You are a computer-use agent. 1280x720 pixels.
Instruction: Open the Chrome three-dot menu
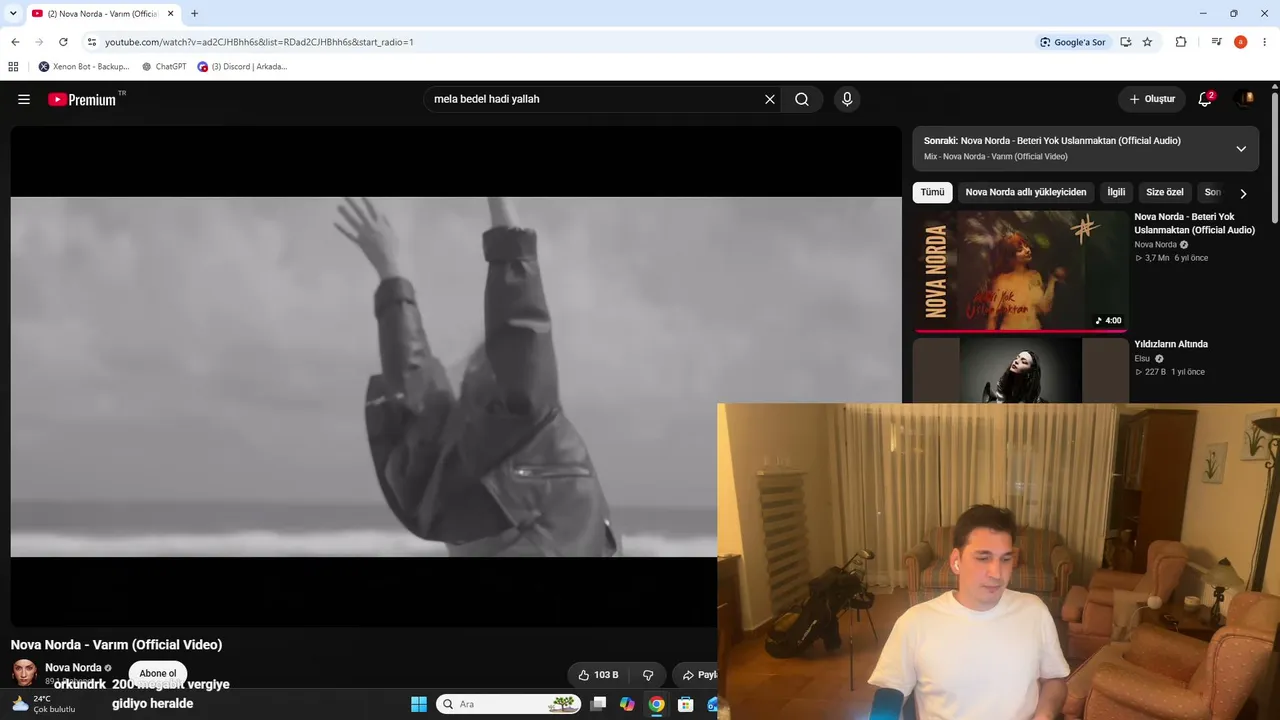pos(1265,42)
